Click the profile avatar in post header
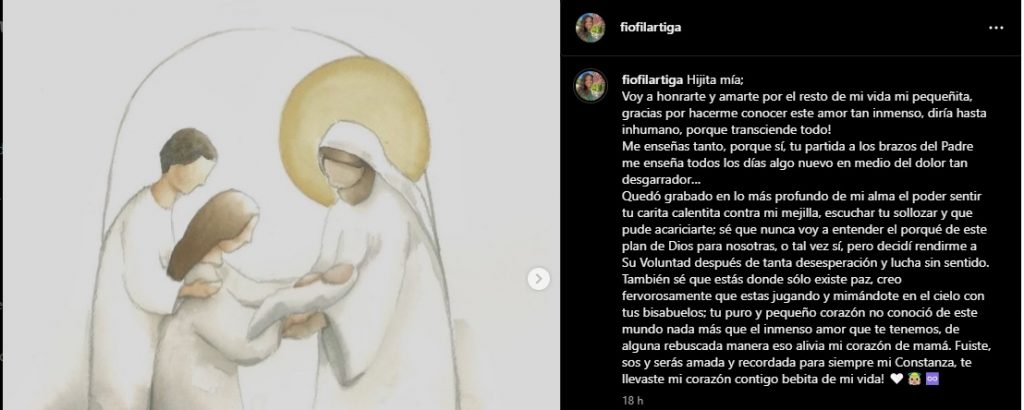This screenshot has width=1024, height=410. 590,27
